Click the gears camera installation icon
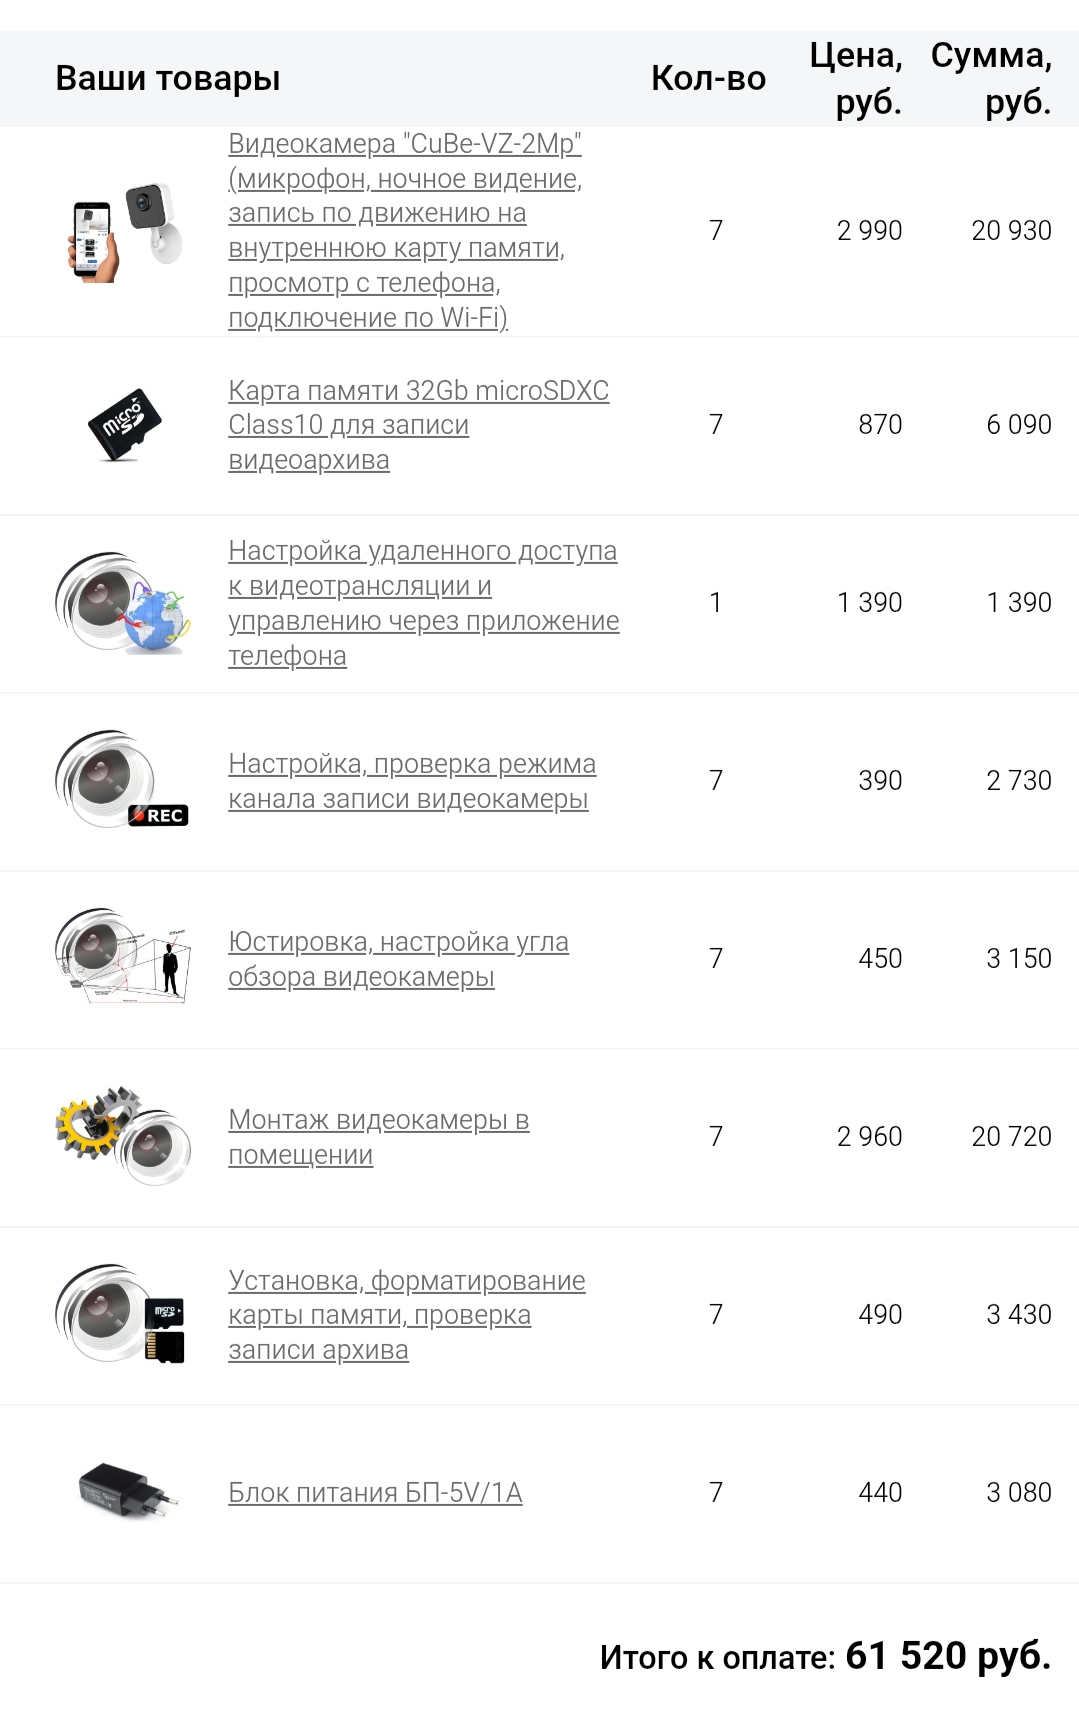The height and width of the screenshot is (1735, 1079). click(123, 1136)
